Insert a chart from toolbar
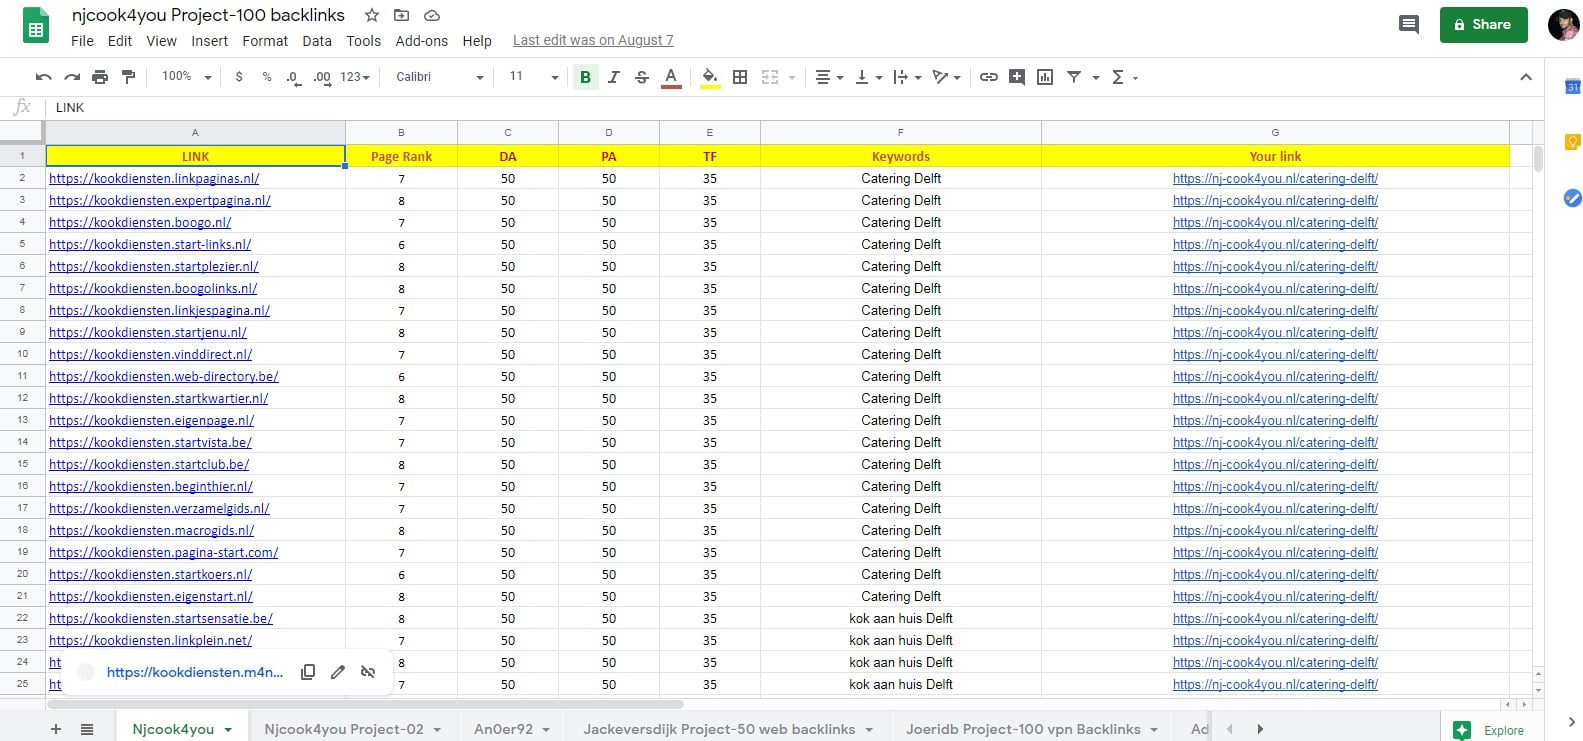Screen dimensions: 1583x741 pyautogui.click(x=1045, y=77)
